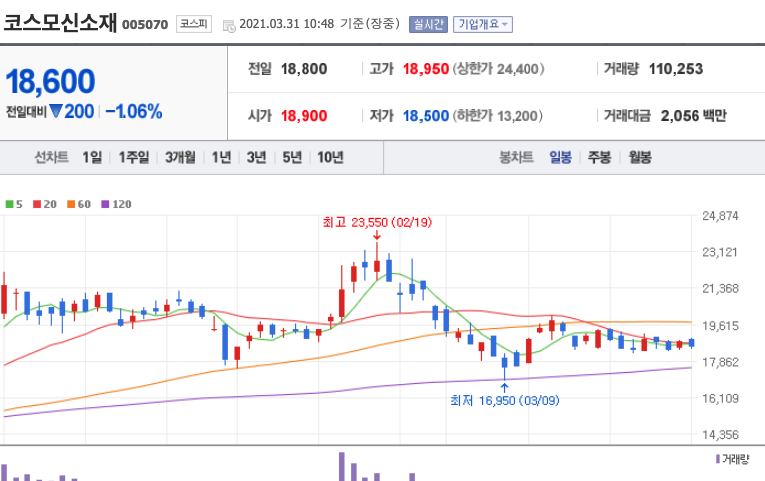The height and width of the screenshot is (481, 765).
Task: Click the 최저 16,950 (03/09) low marker
Action: tap(504, 401)
